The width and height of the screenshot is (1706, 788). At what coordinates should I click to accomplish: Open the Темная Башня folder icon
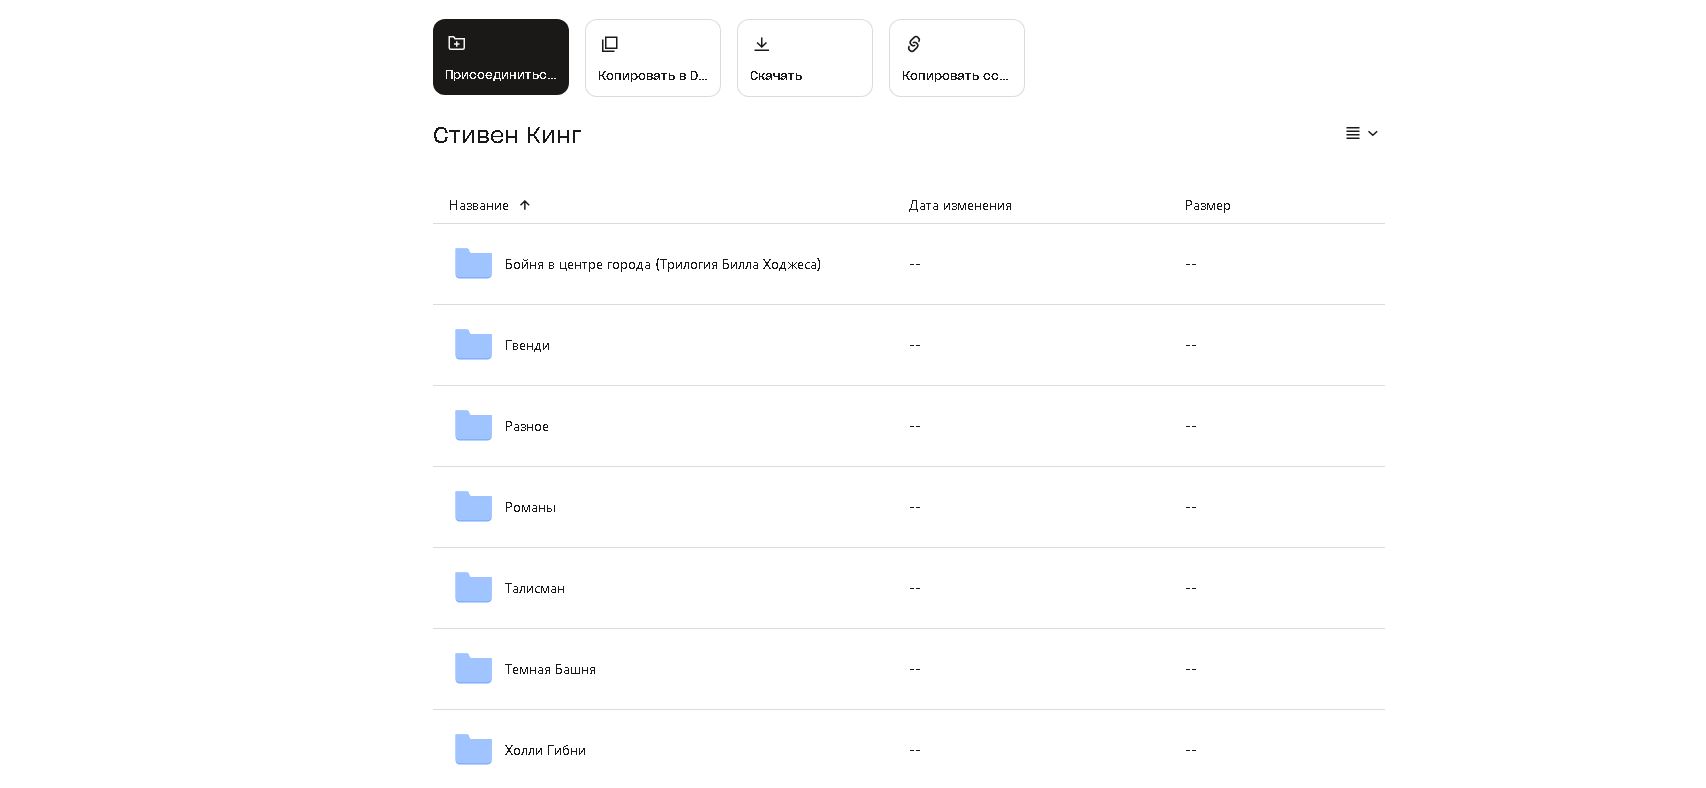point(473,669)
